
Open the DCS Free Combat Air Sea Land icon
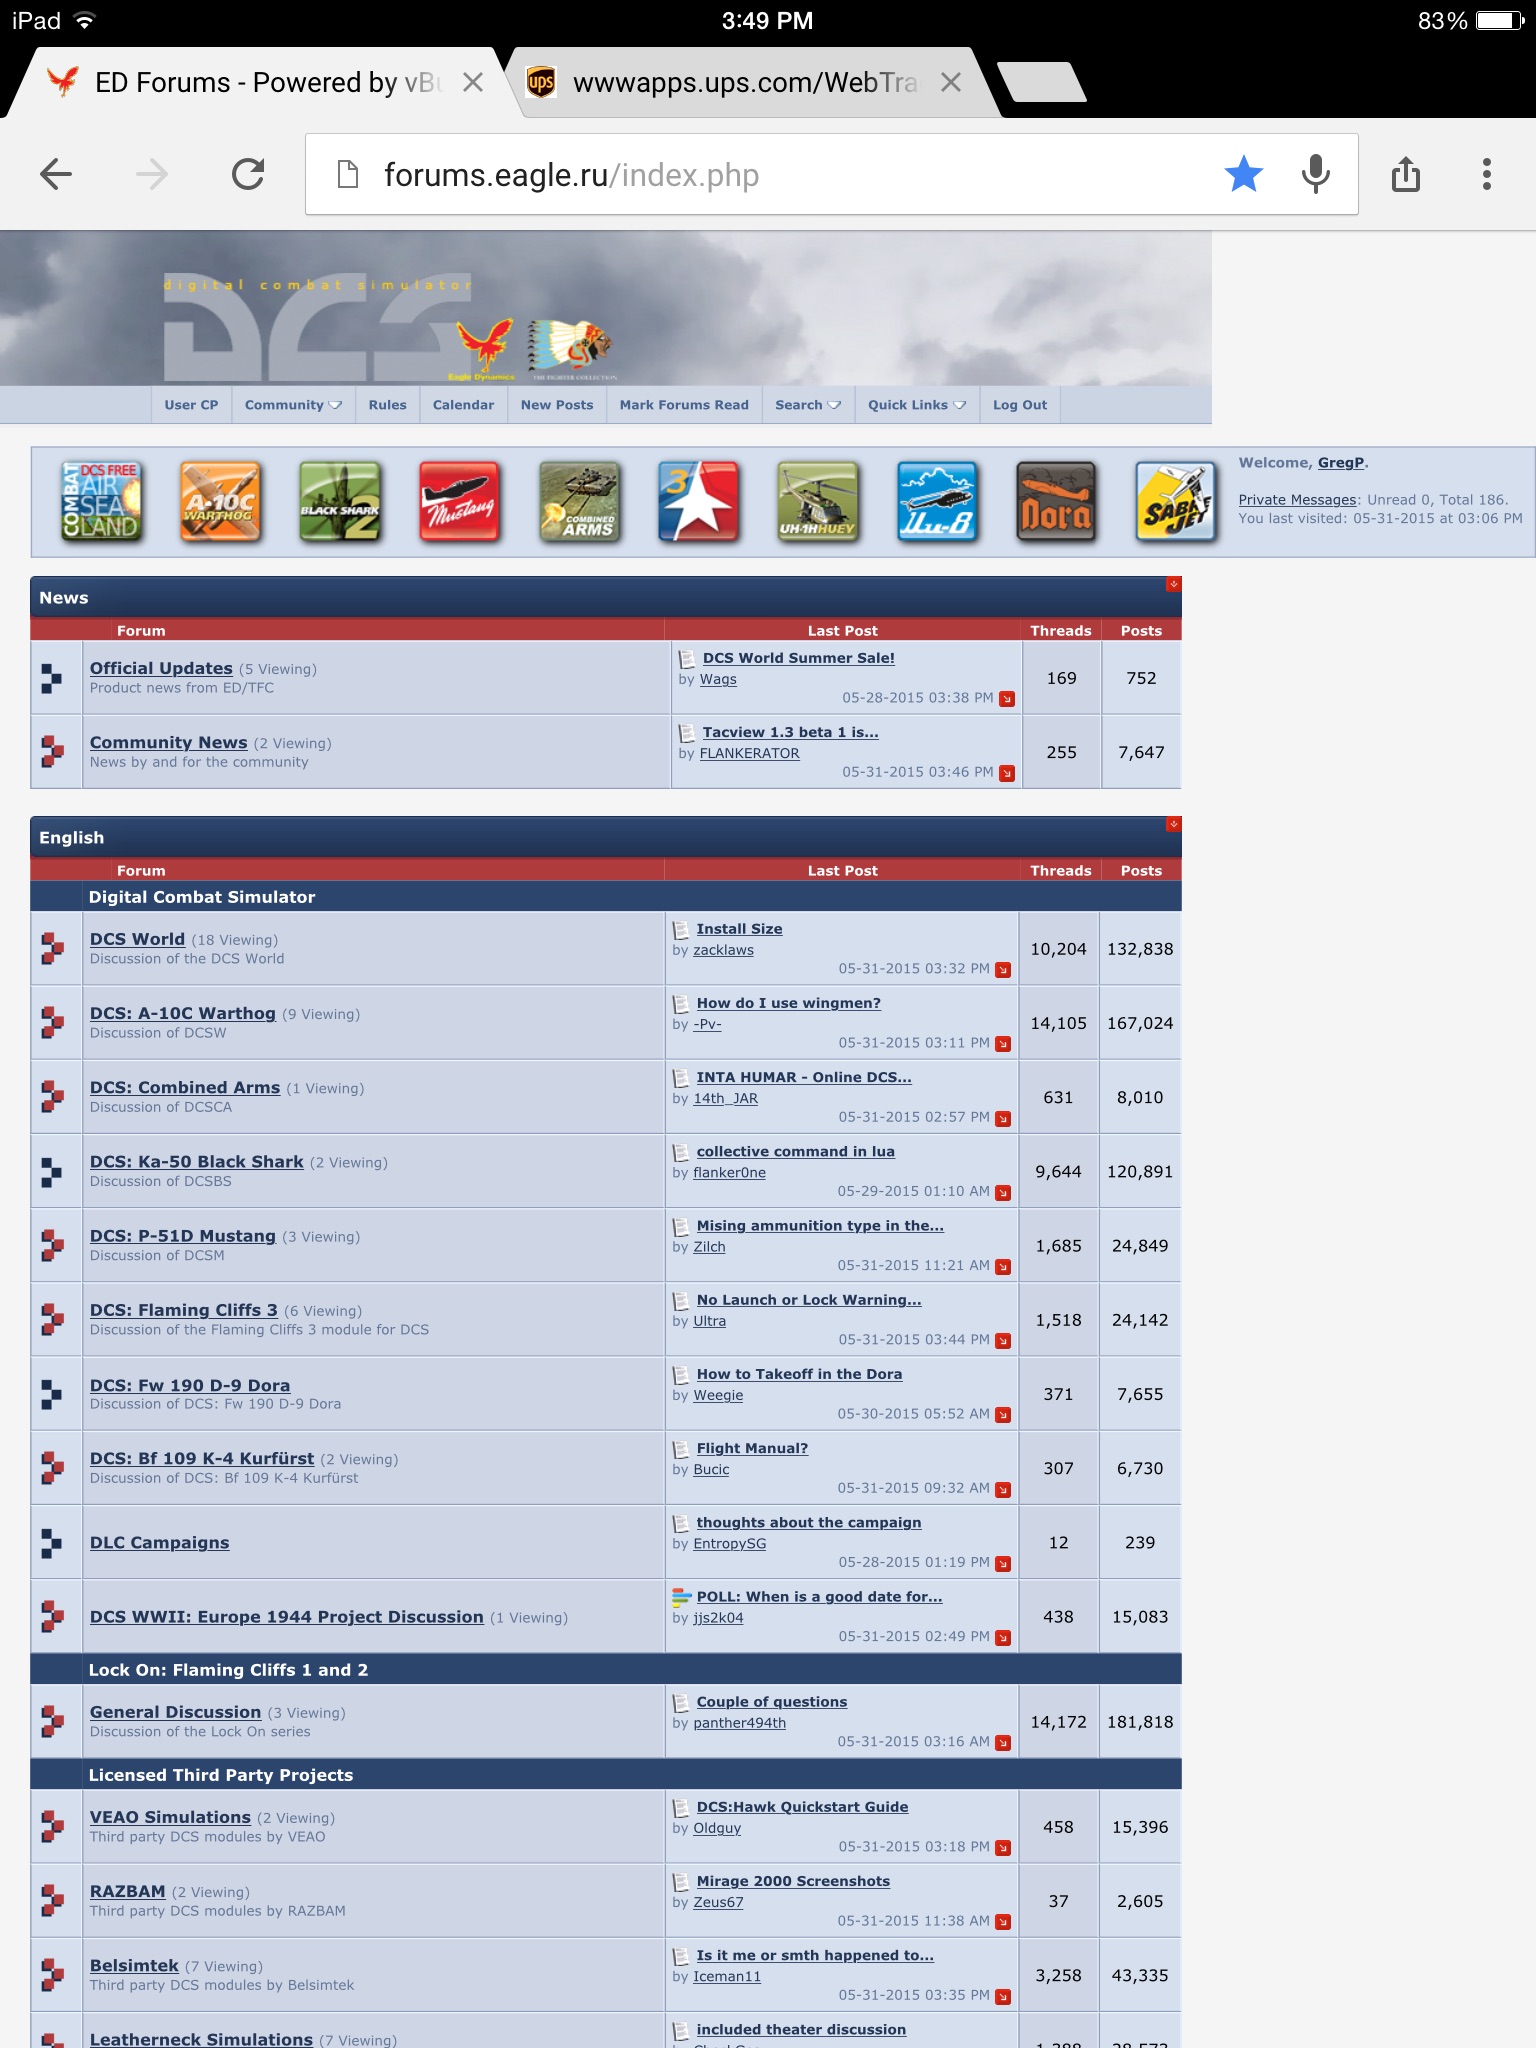101,502
